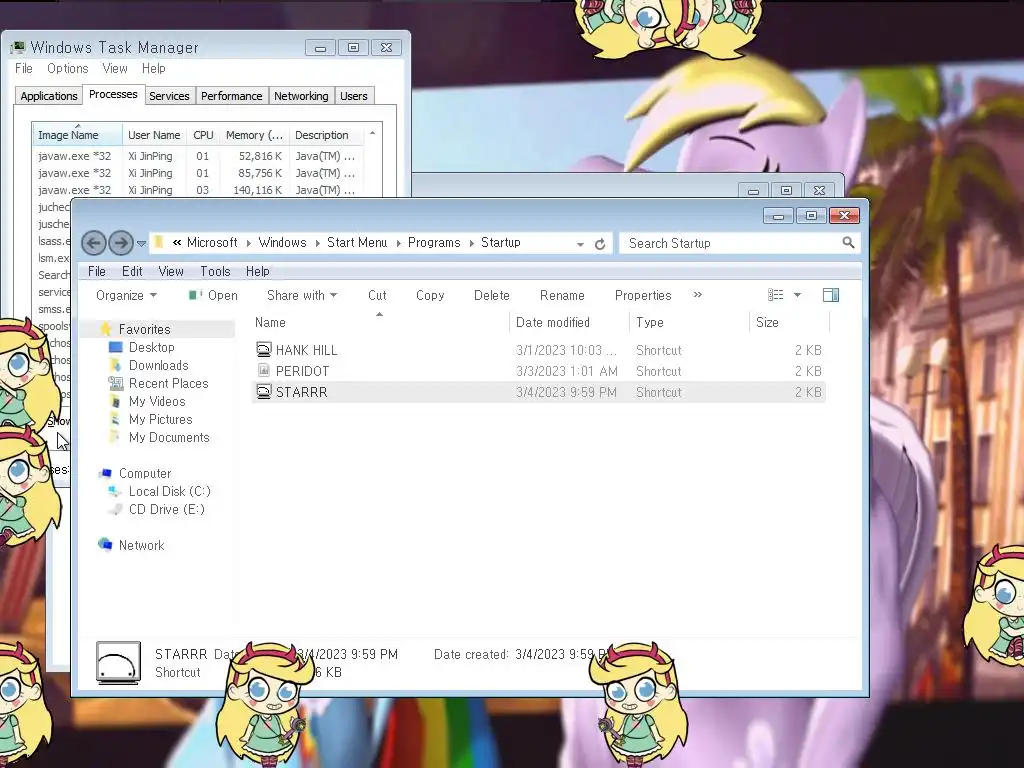The width and height of the screenshot is (1024, 768).
Task: Show more toolbar commands chevron
Action: tap(697, 295)
